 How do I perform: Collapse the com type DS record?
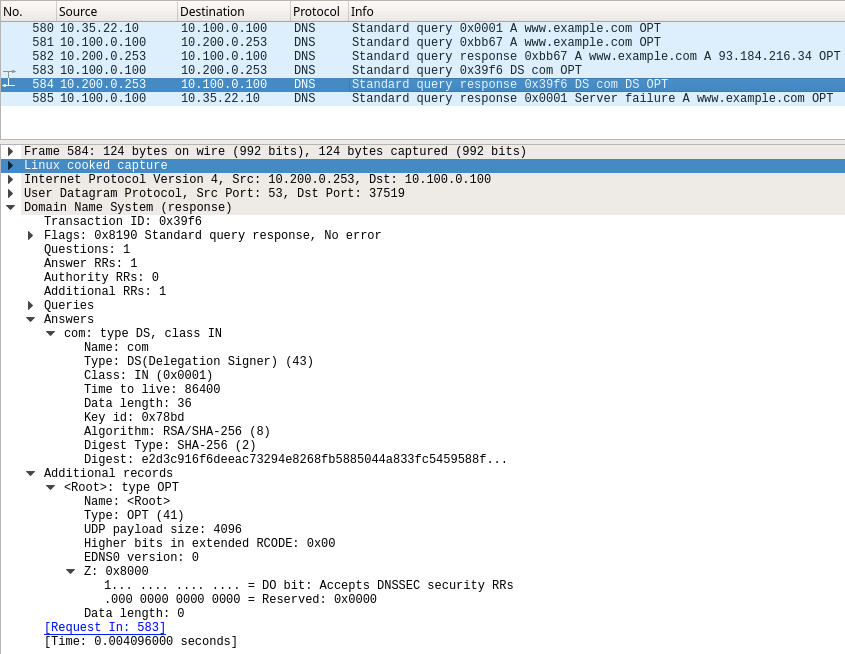[50, 334]
